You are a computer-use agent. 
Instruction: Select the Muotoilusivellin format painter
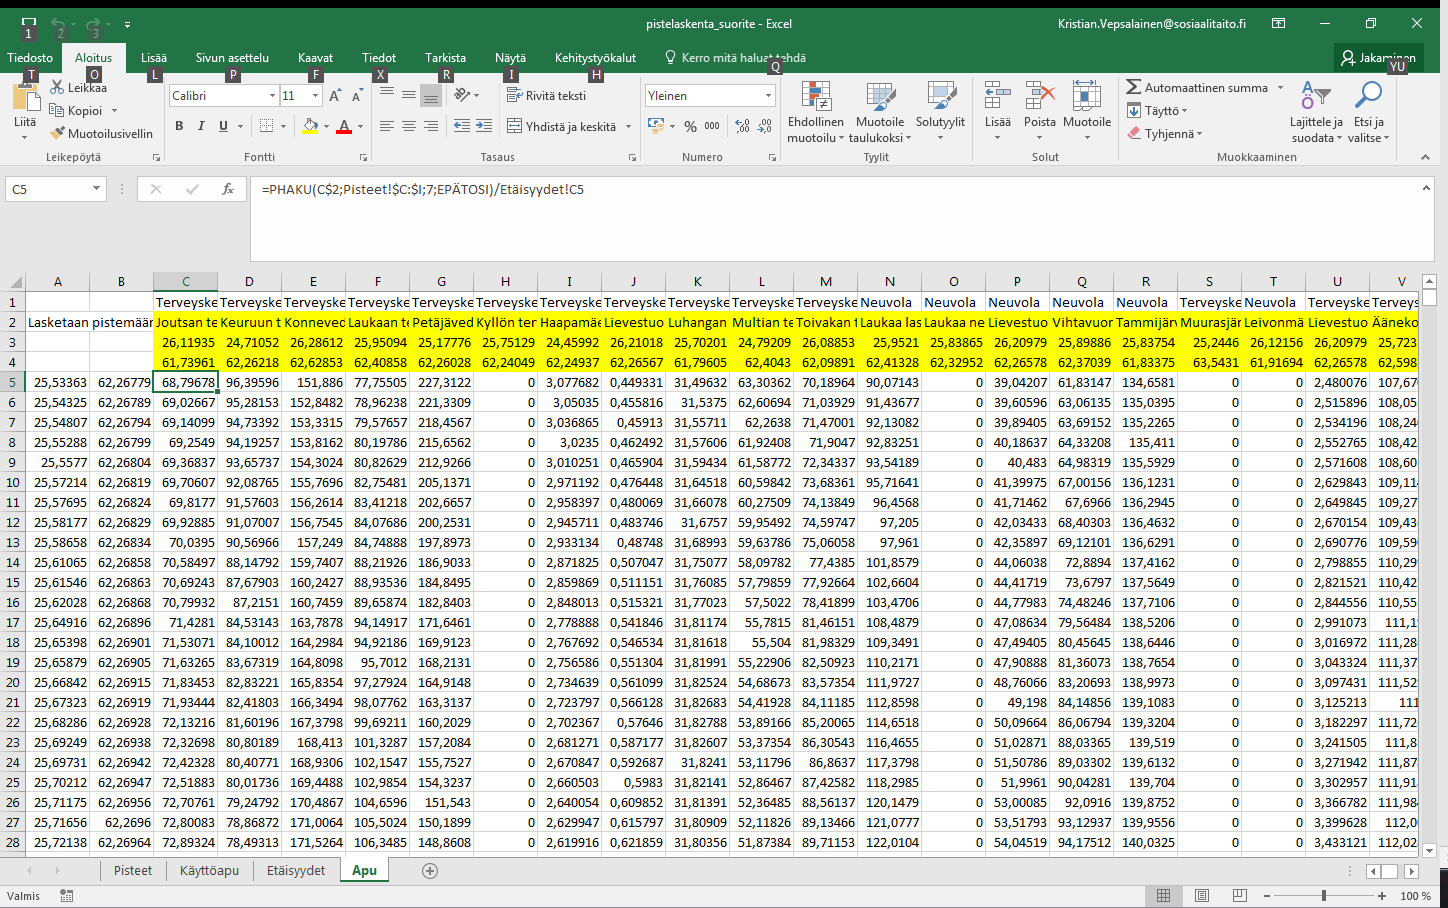click(102, 133)
